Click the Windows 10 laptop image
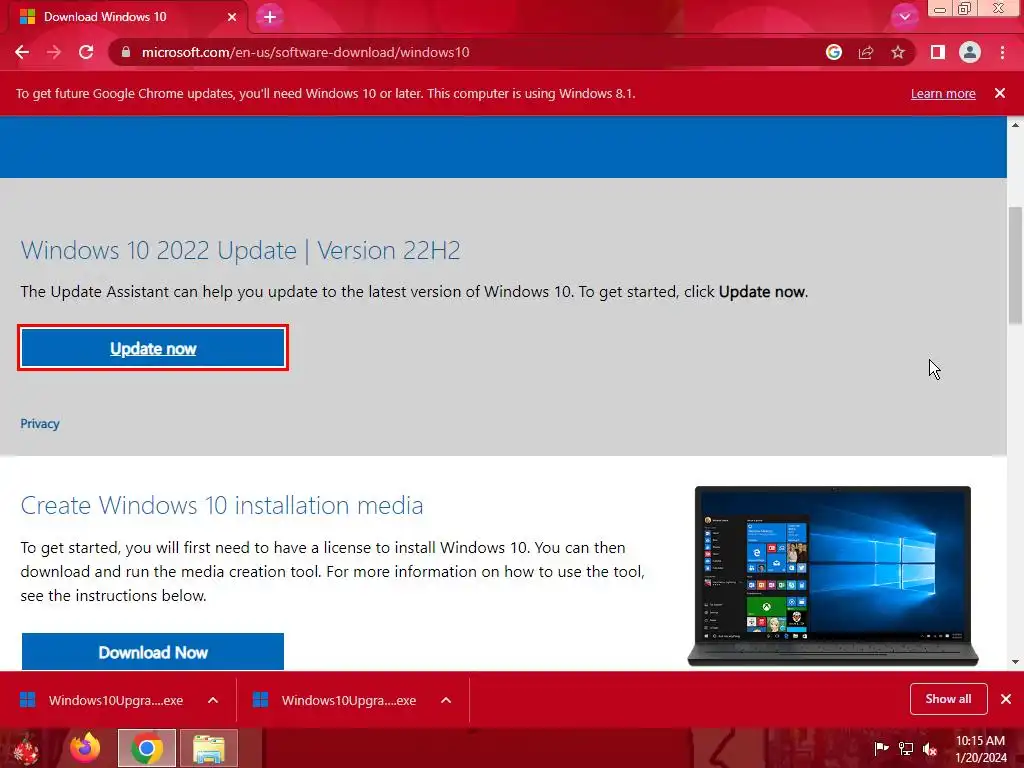Viewport: 1024px width, 768px height. pyautogui.click(x=833, y=576)
